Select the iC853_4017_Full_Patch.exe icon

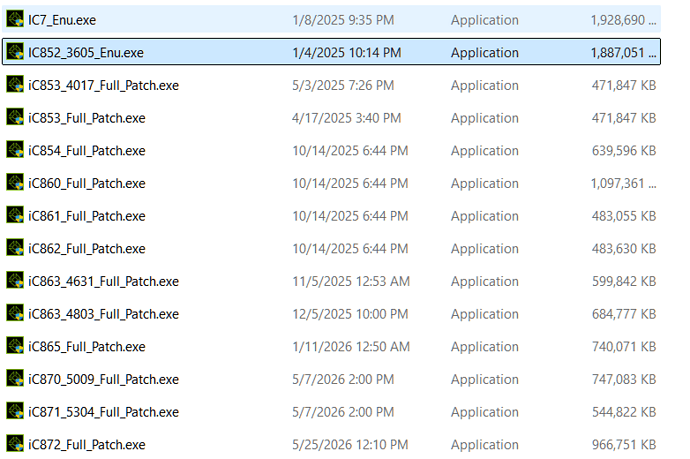(x=15, y=84)
